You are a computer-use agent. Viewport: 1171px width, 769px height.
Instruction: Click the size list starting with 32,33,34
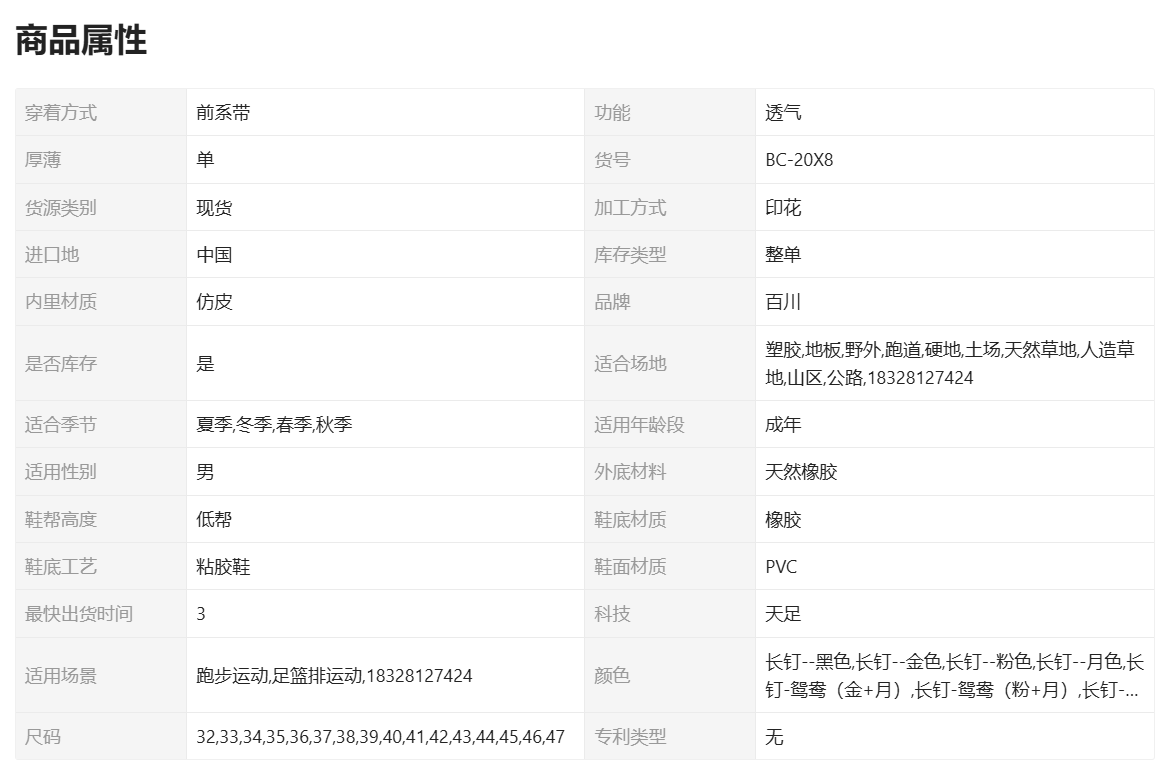pos(380,737)
